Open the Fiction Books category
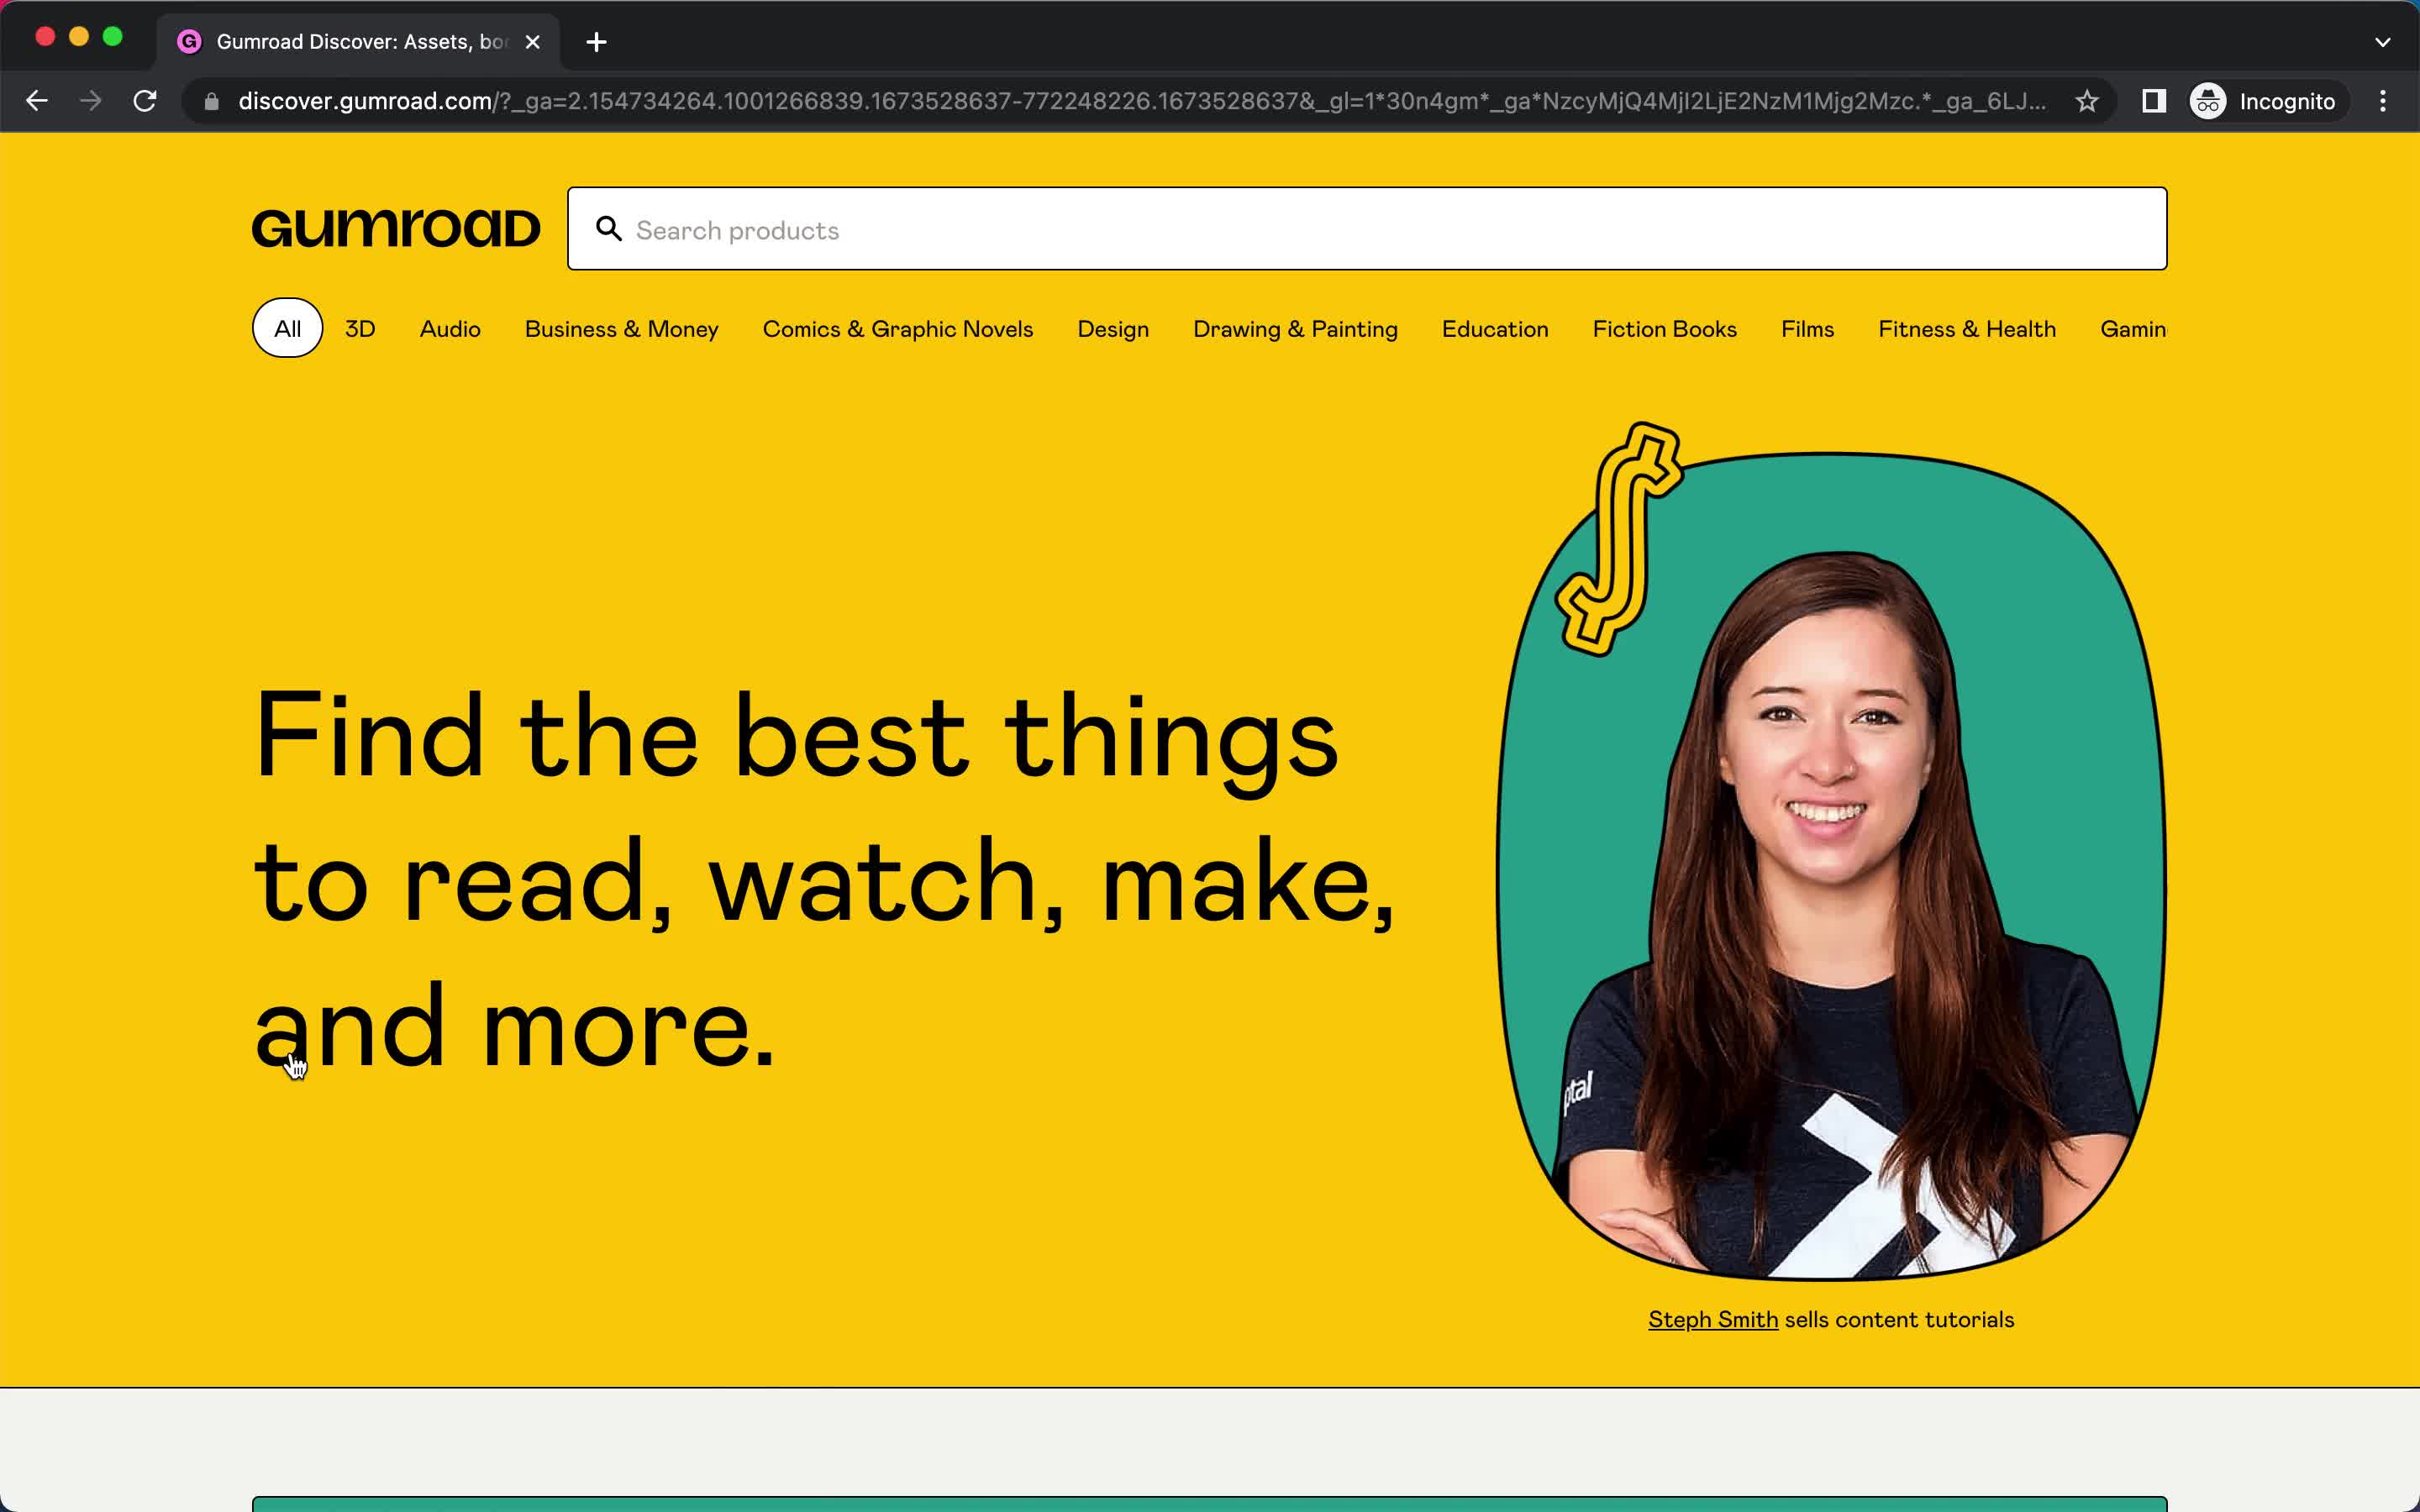Image resolution: width=2420 pixels, height=1512 pixels. tap(1664, 329)
